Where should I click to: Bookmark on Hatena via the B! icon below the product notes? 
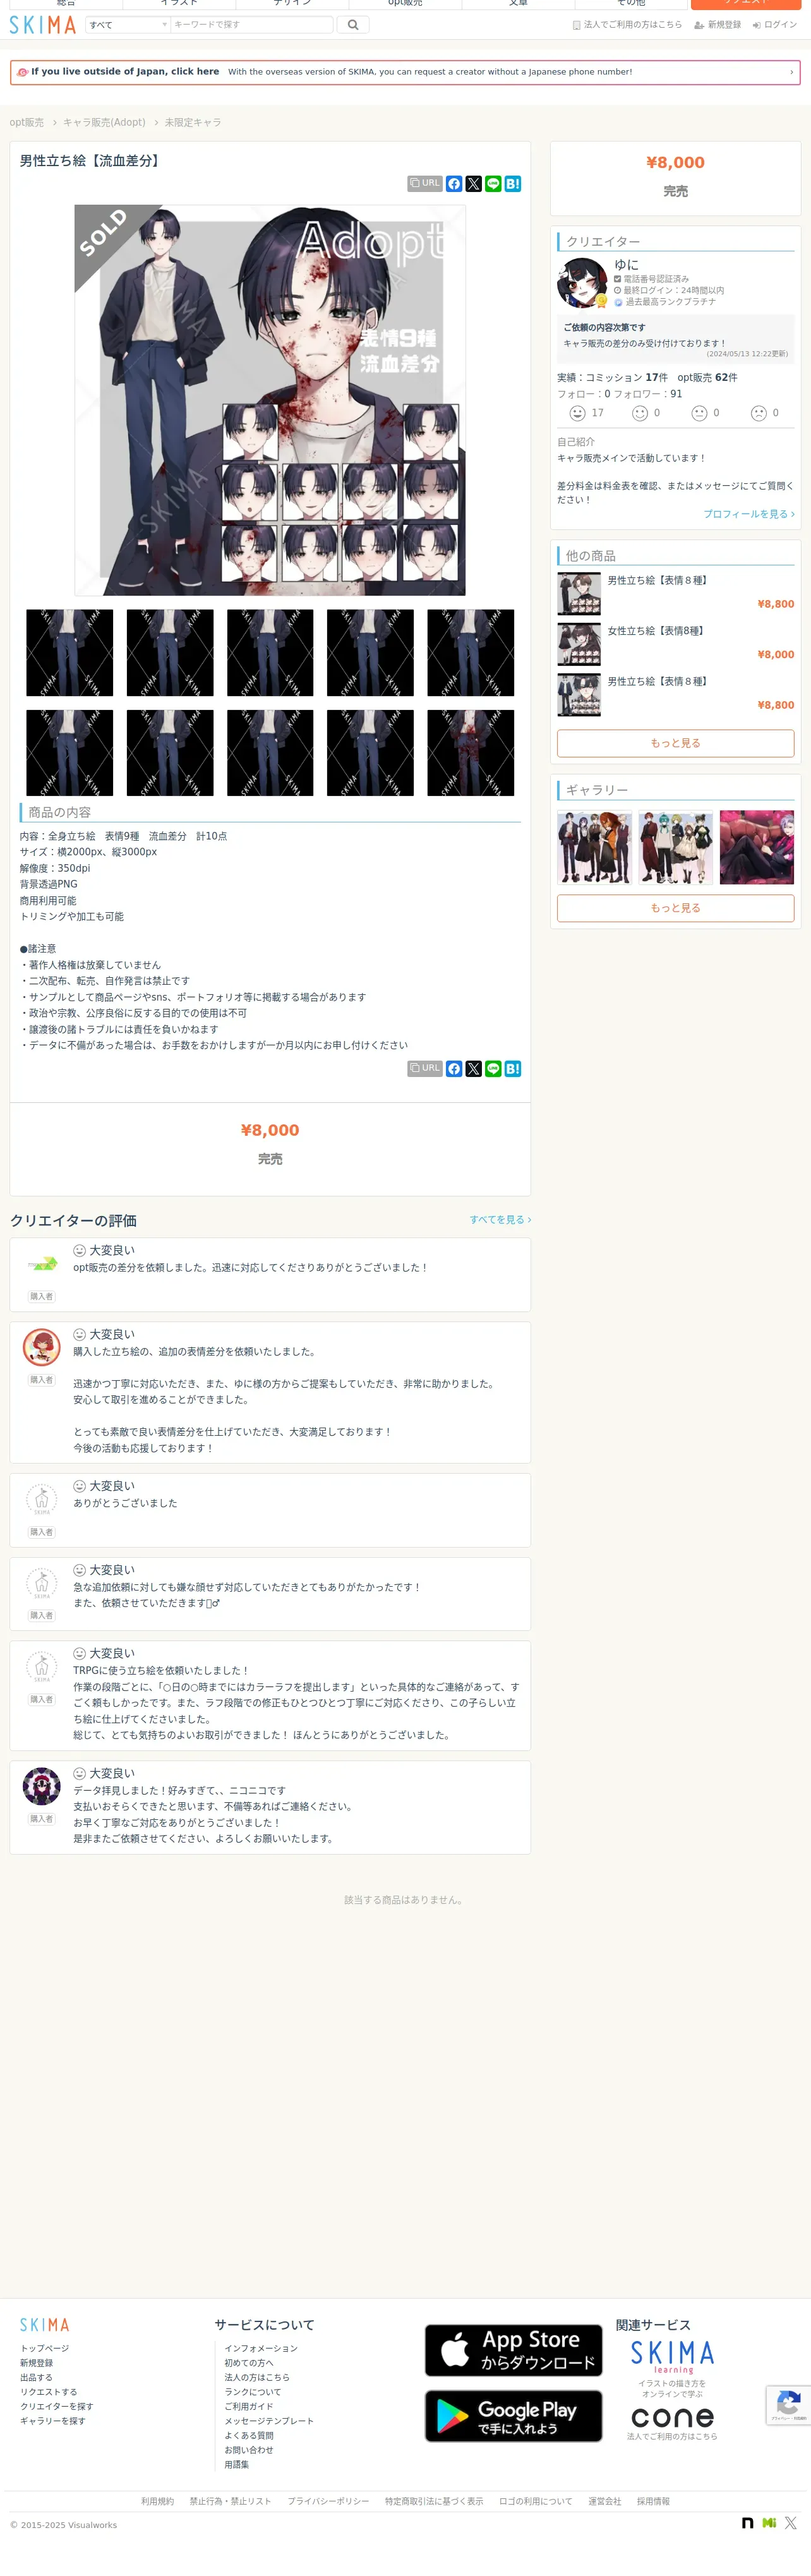(513, 1068)
